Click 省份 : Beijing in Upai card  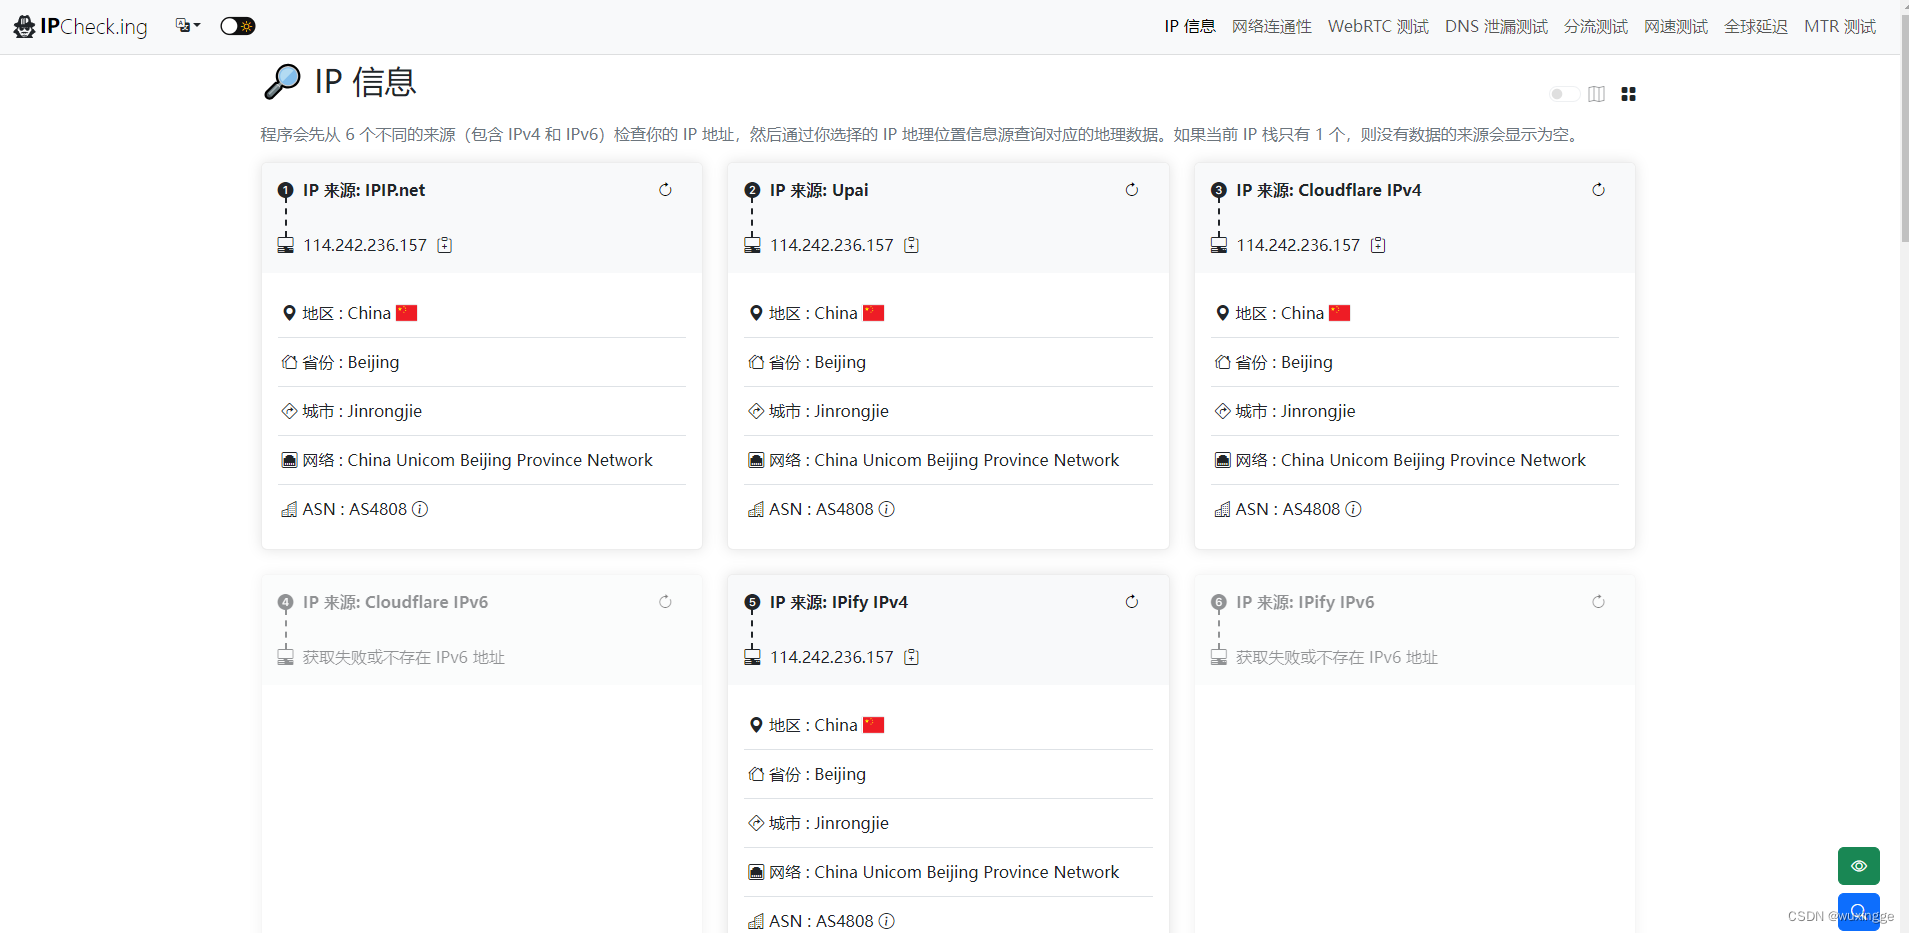click(x=817, y=362)
